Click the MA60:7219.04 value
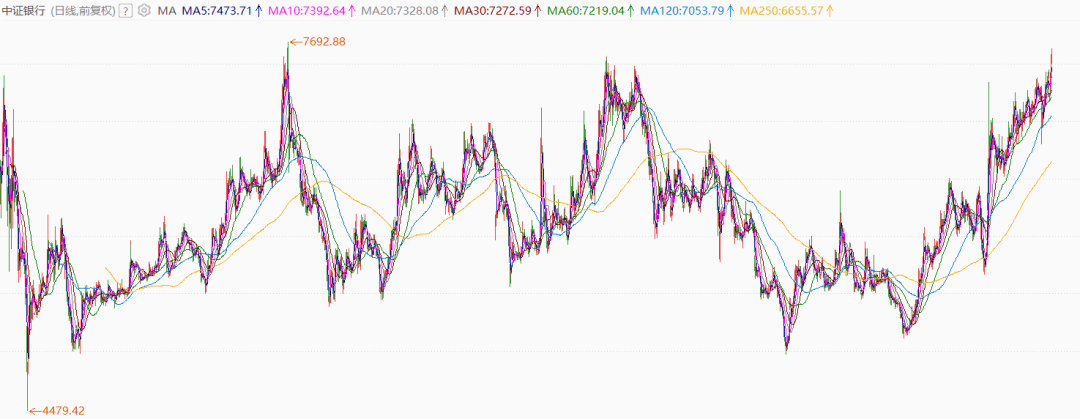 coord(590,10)
